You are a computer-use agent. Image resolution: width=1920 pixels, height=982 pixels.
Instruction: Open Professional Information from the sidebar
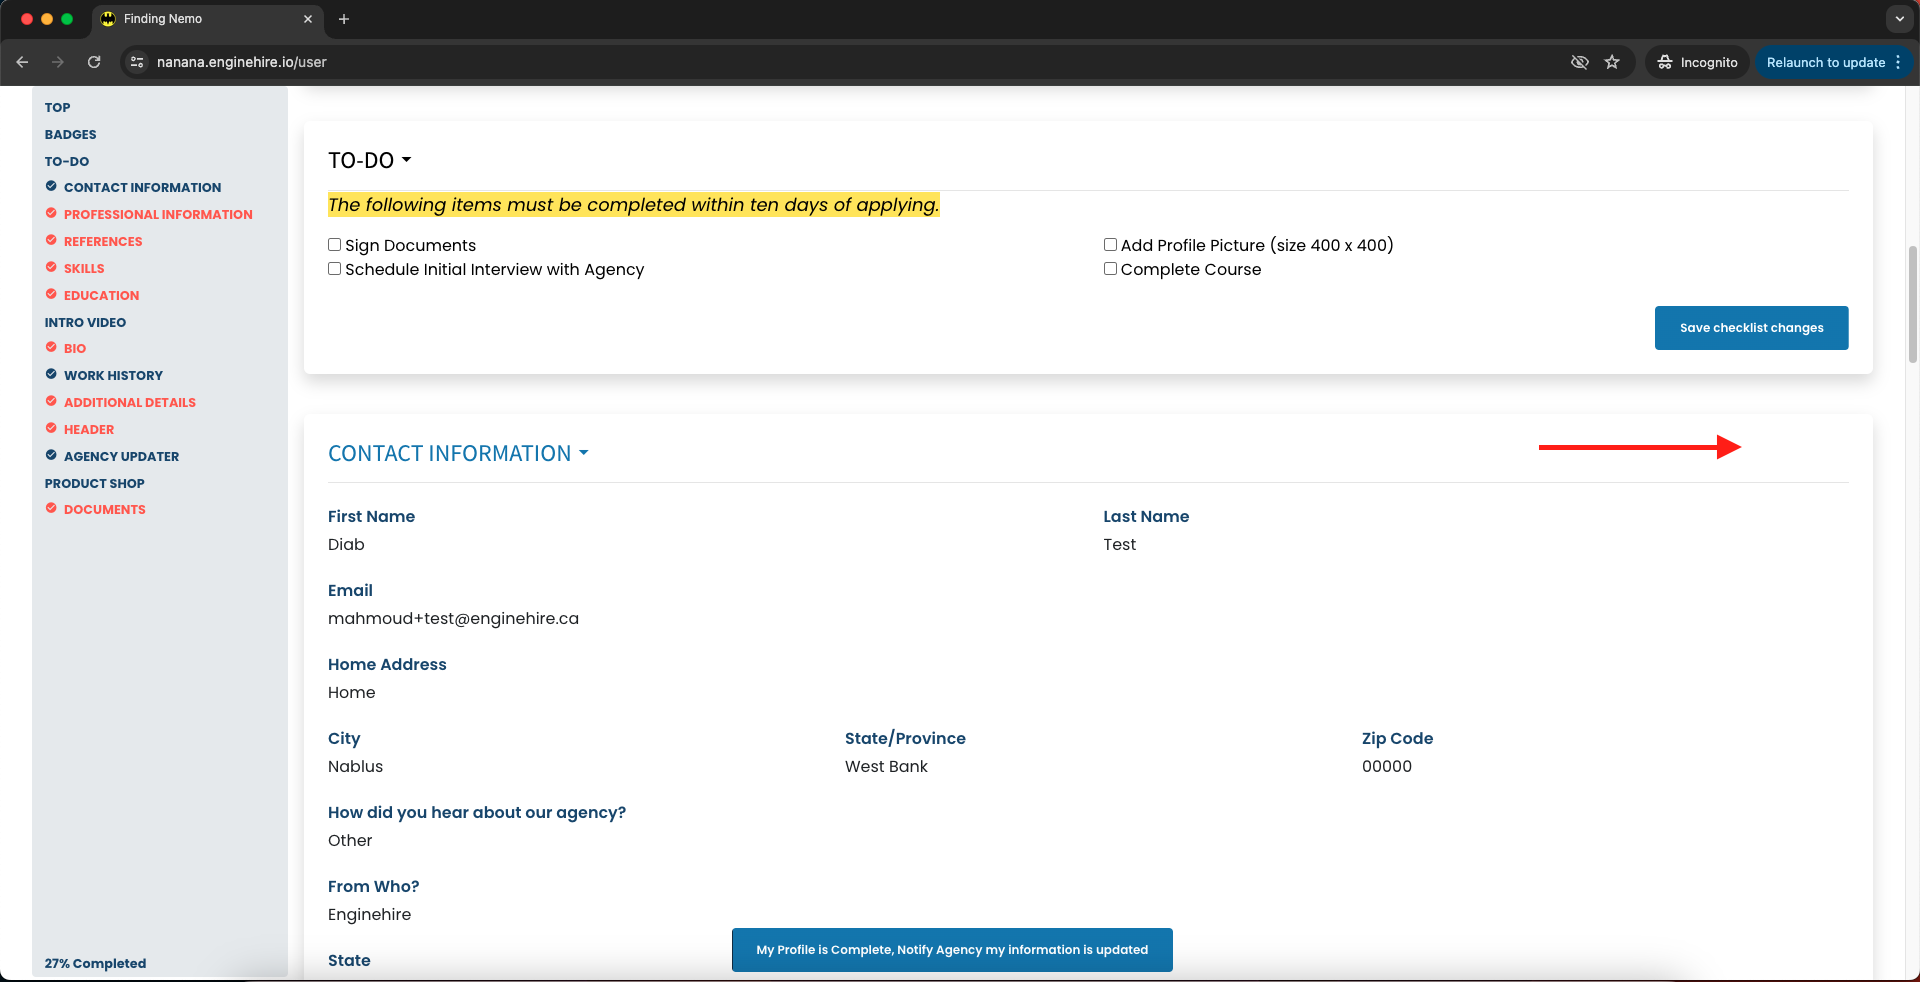pyautogui.click(x=158, y=214)
